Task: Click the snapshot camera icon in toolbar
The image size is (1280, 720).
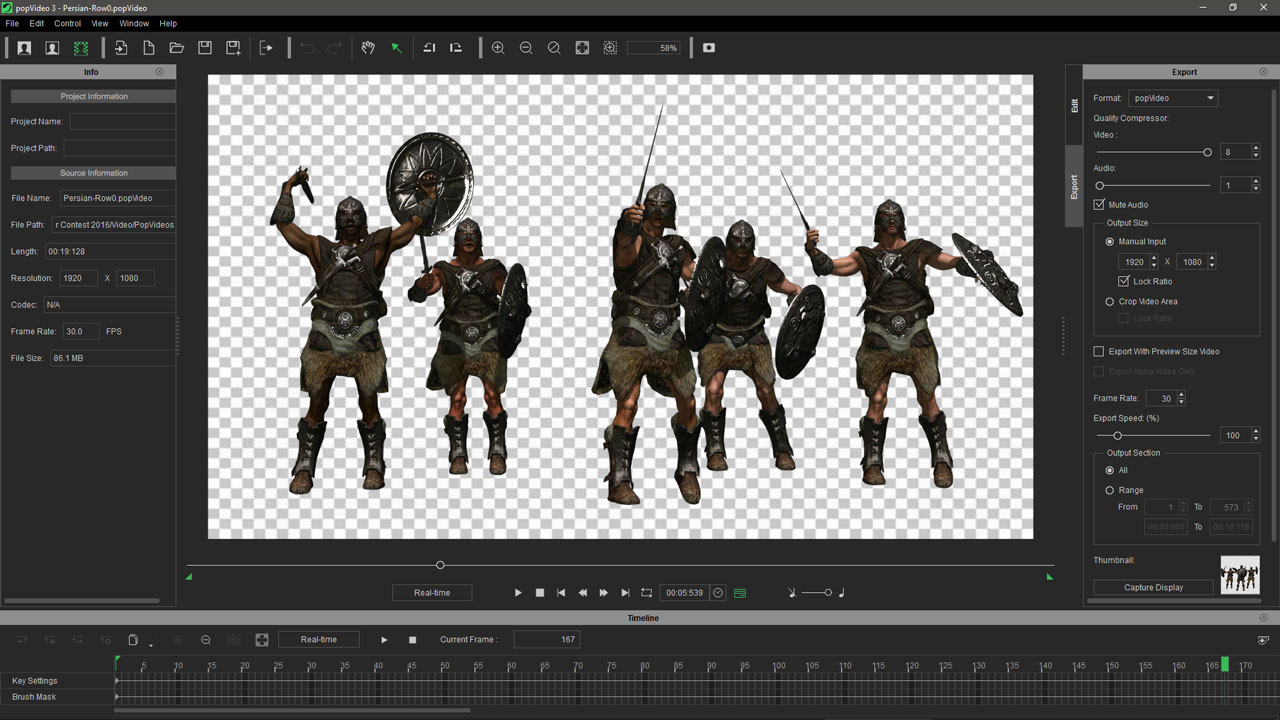Action: point(709,48)
